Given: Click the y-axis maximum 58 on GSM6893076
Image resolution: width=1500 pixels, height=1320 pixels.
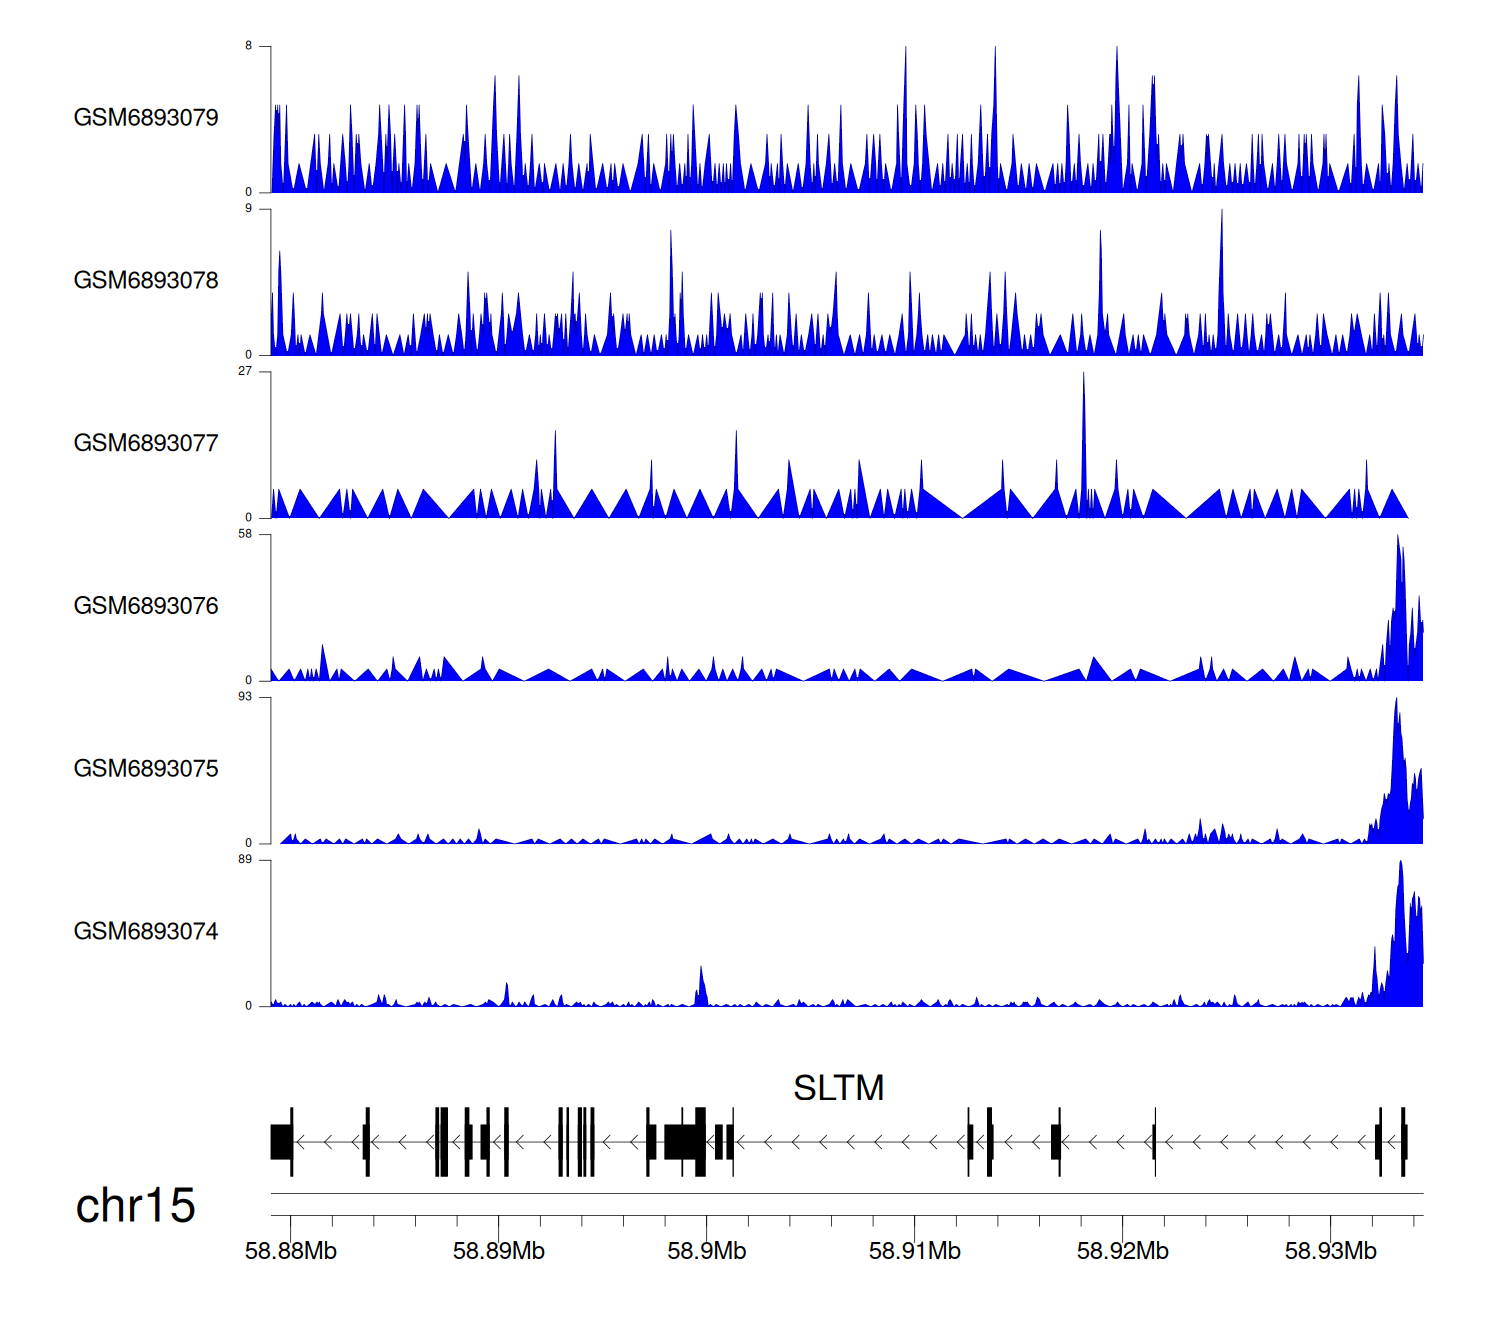Looking at the screenshot, I should [245, 534].
